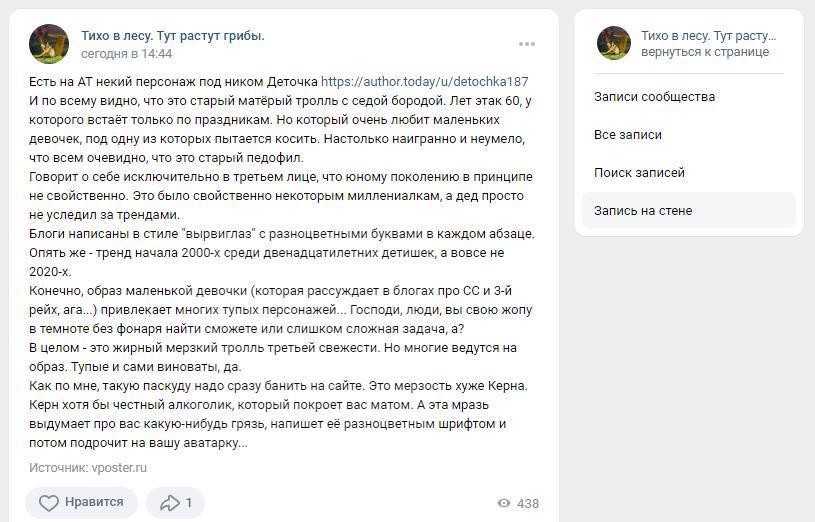The image size is (815, 522).
Task: Select "Записи сообщества" in the sidebar menu
Action: point(654,97)
